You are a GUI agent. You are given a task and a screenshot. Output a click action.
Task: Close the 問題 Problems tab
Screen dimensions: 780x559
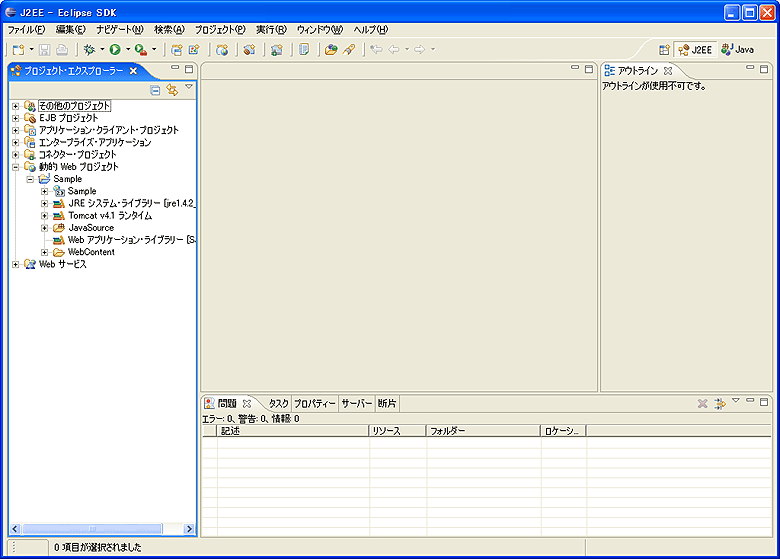coord(247,403)
